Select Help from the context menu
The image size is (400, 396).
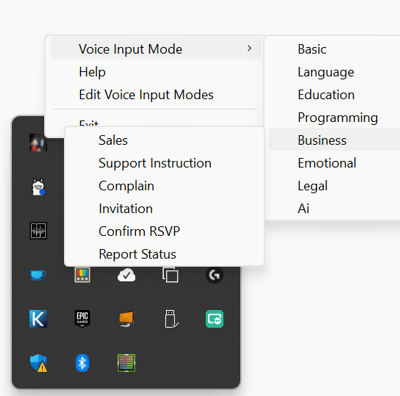click(x=92, y=72)
